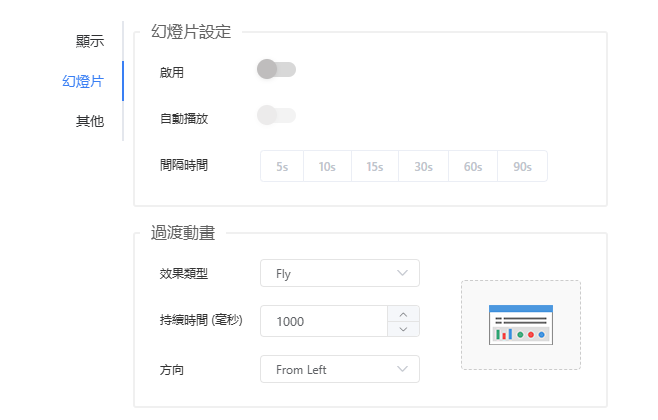
Task: Click the 效果類型 dropdown chevron arrow
Action: (403, 273)
